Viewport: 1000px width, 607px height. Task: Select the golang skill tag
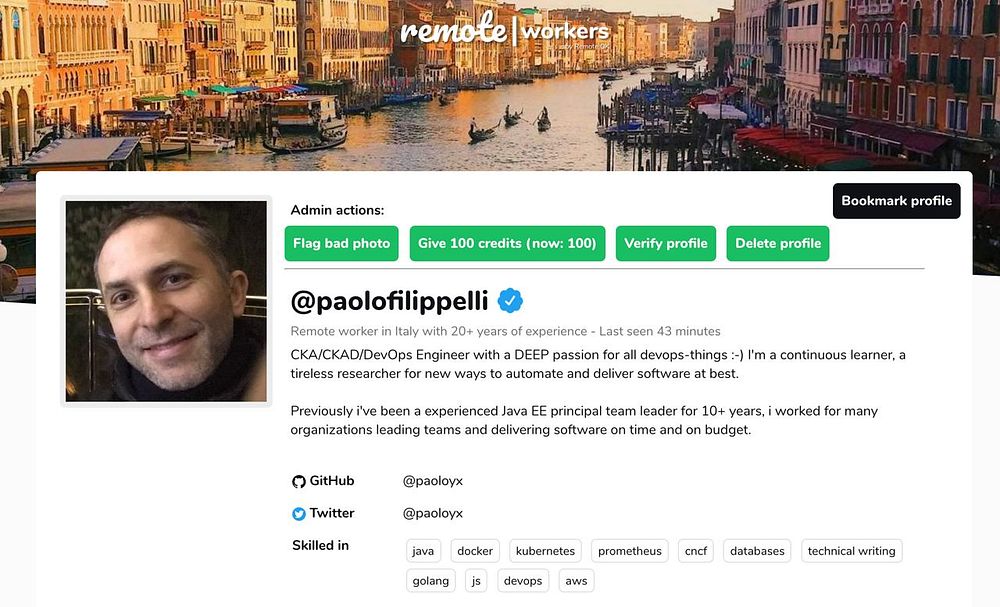tap(430, 581)
